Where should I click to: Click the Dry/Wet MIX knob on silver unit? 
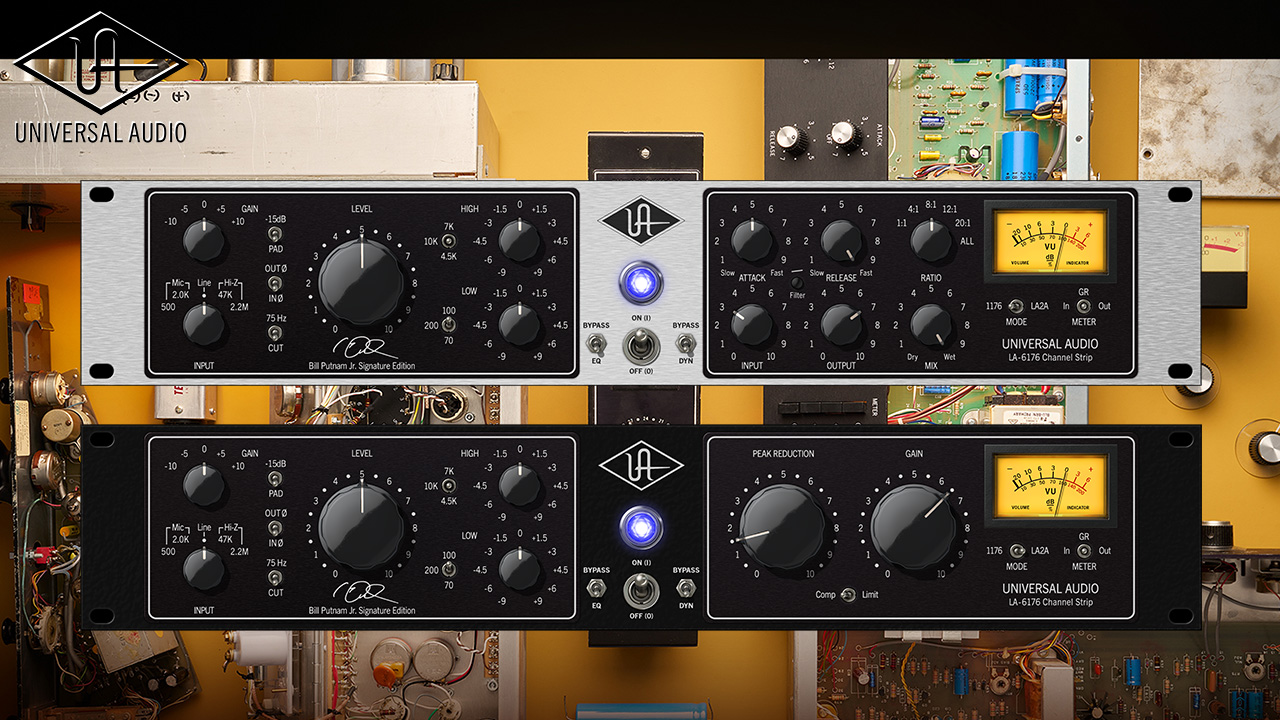click(x=930, y=324)
